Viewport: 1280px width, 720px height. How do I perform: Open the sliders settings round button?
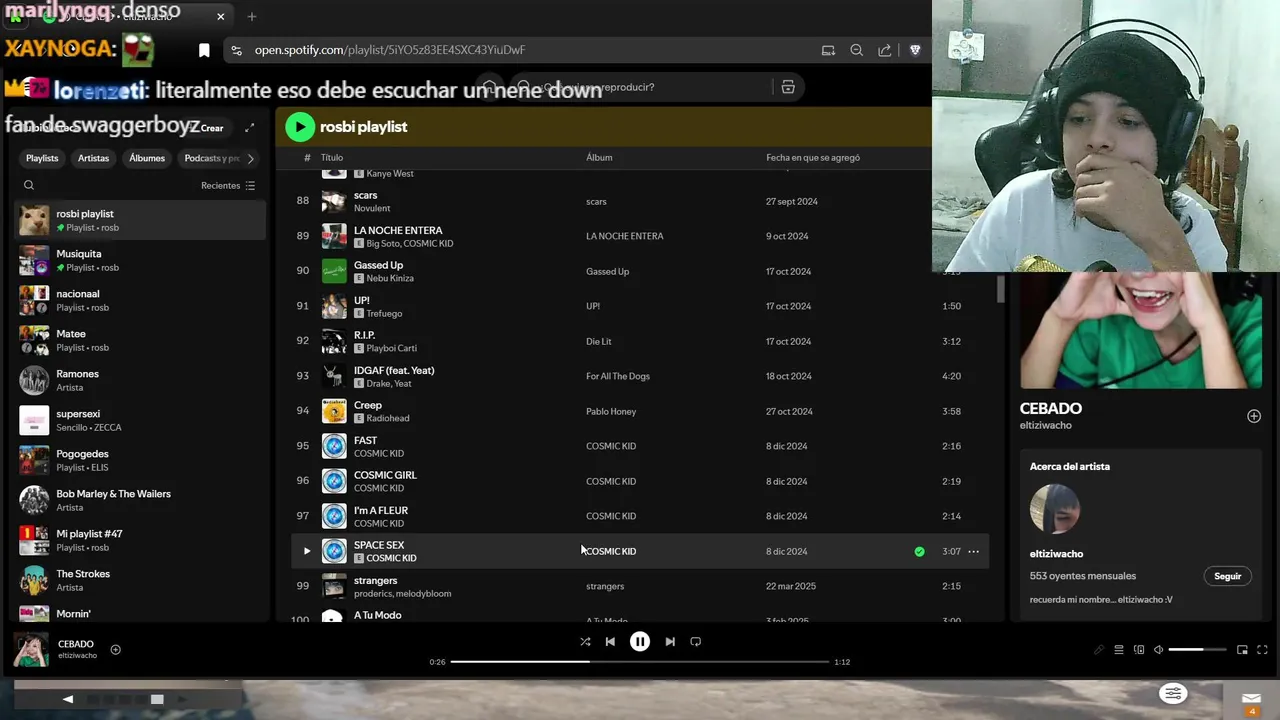(x=1173, y=694)
